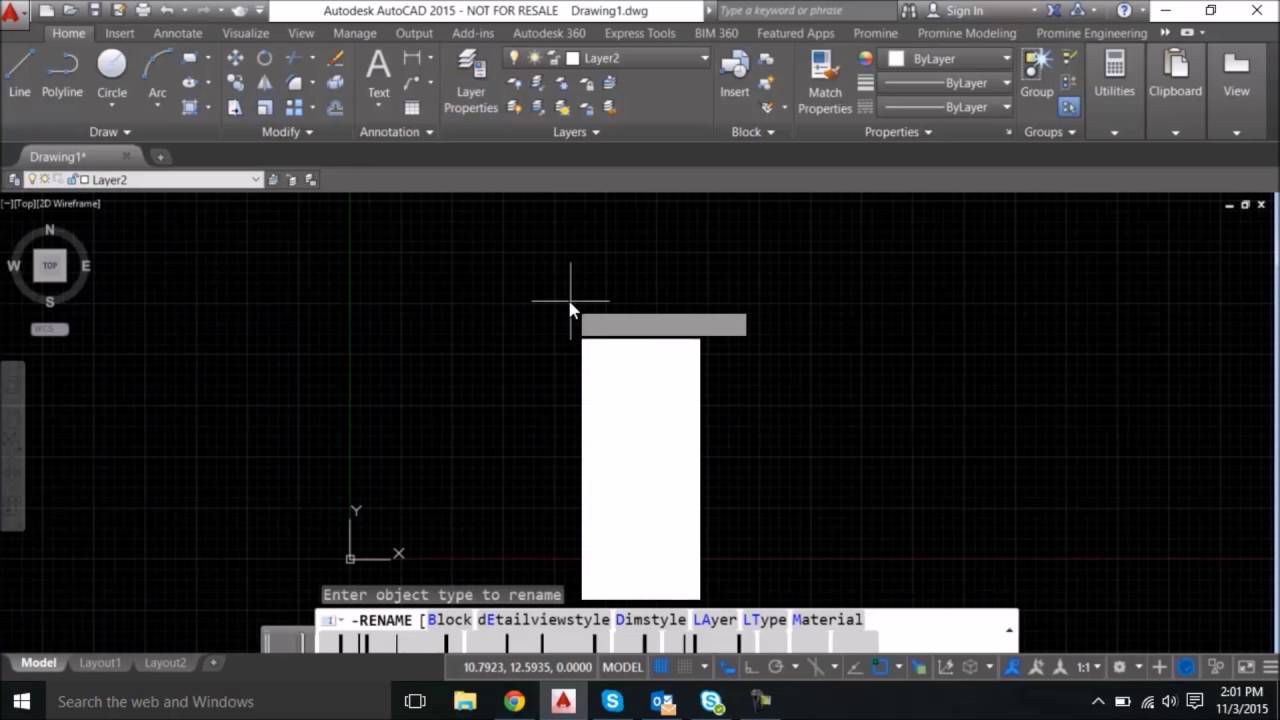Select the Rotate tool in Modify panel
Image resolution: width=1280 pixels, height=720 pixels.
pyautogui.click(x=264, y=58)
